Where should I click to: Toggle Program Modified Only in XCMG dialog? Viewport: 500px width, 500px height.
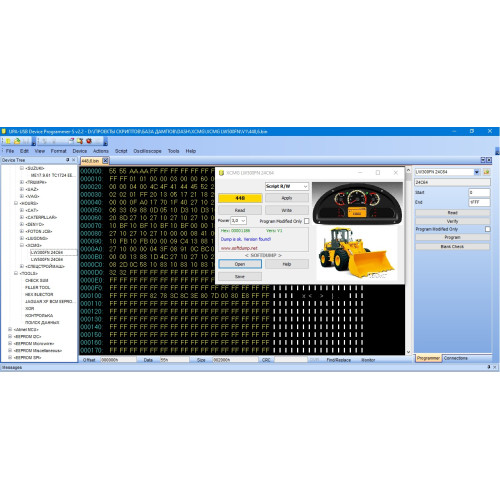pos(306,221)
